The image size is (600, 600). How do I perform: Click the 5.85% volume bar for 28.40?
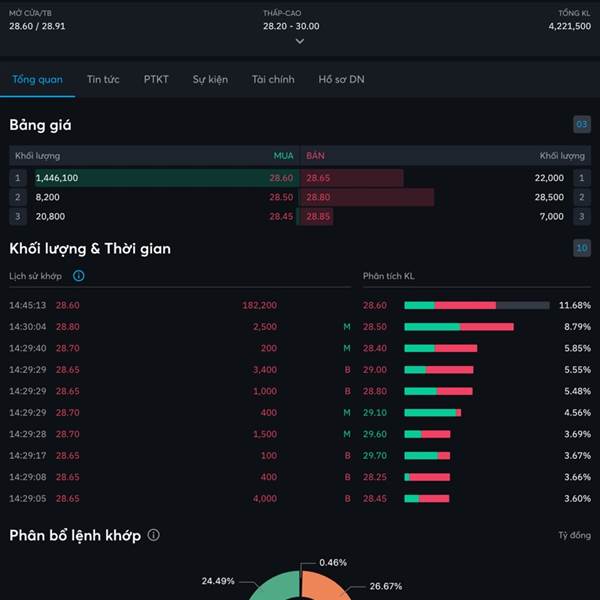coord(441,348)
